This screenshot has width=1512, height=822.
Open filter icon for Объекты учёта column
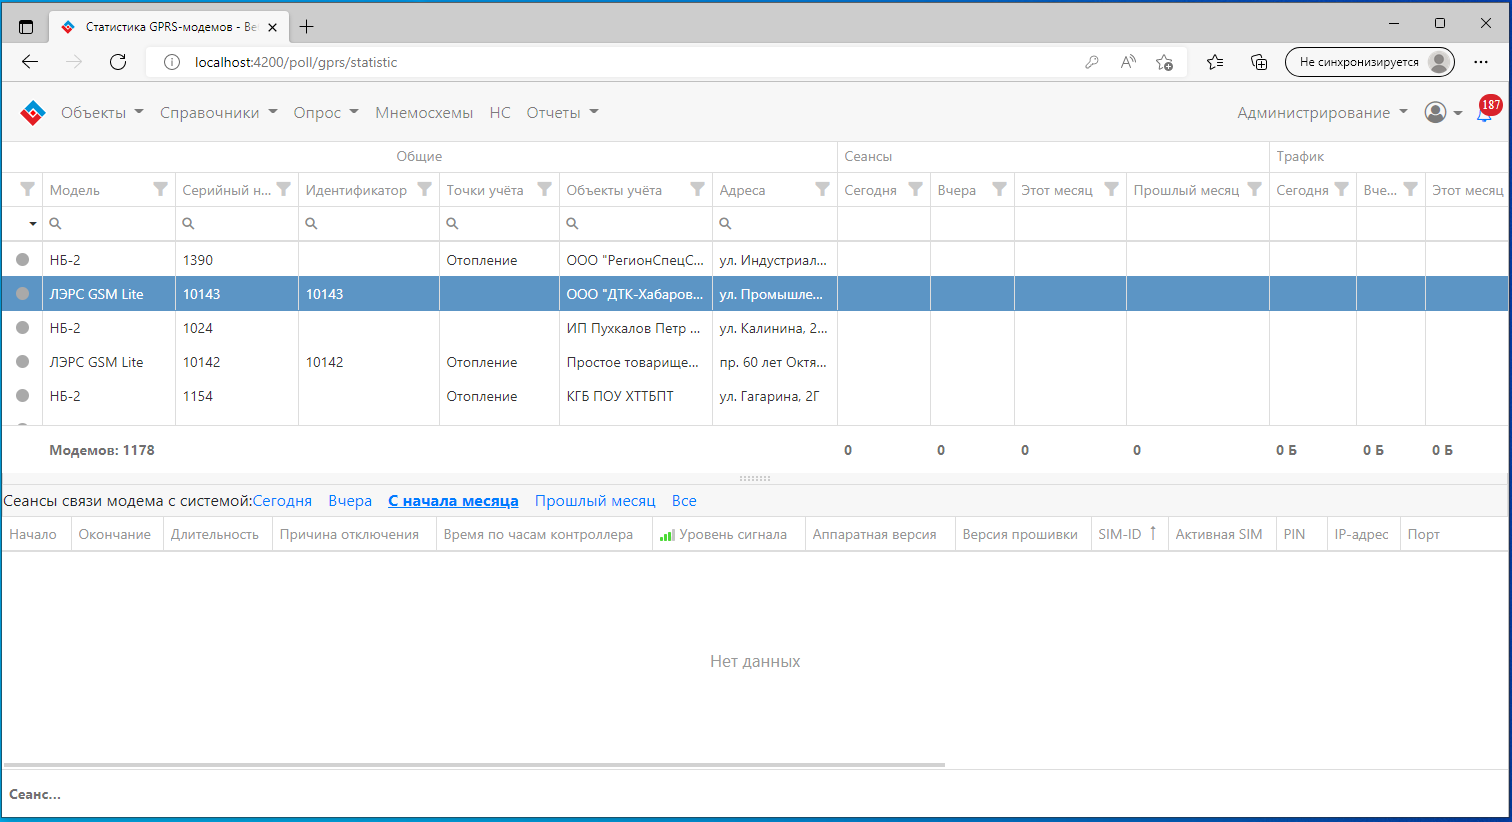(x=697, y=190)
